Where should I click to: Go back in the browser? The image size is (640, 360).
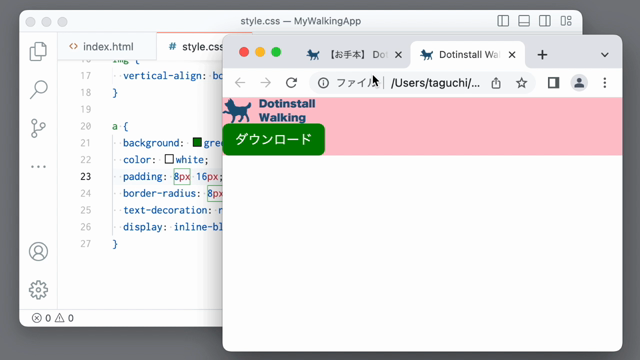pos(240,83)
